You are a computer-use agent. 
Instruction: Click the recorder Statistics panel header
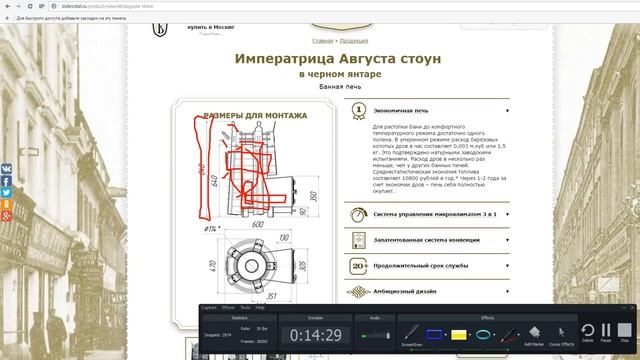240,318
